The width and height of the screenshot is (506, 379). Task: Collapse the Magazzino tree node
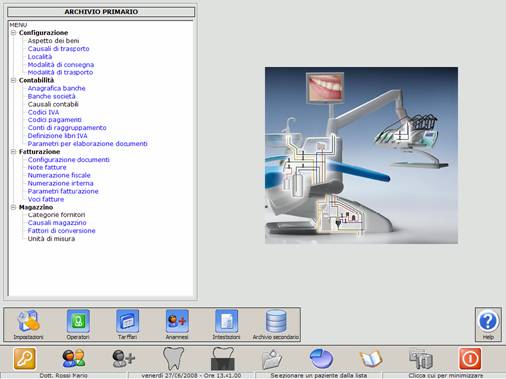point(13,207)
